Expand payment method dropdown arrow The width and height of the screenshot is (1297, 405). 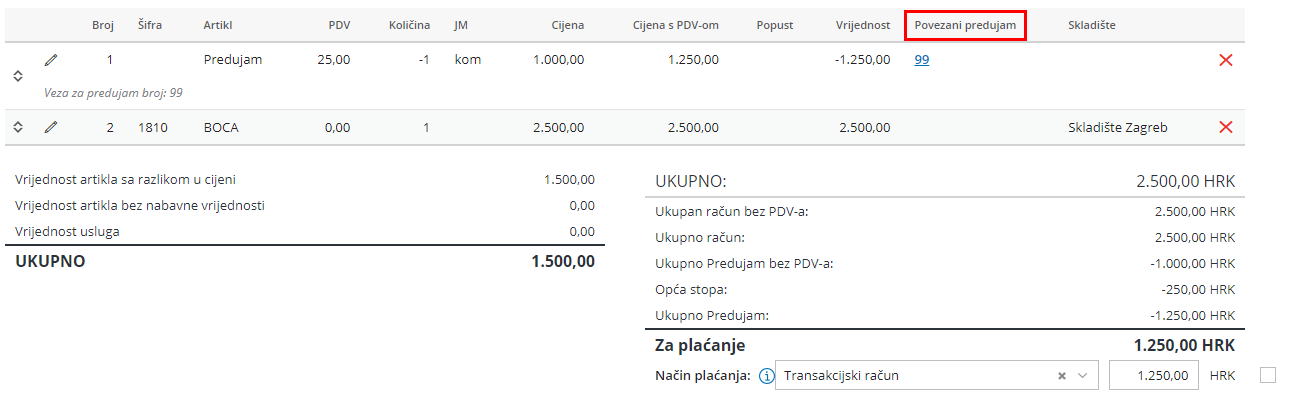click(1082, 376)
